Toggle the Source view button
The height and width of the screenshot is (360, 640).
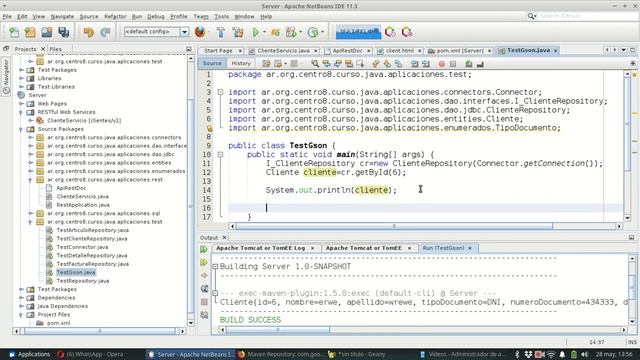212,63
